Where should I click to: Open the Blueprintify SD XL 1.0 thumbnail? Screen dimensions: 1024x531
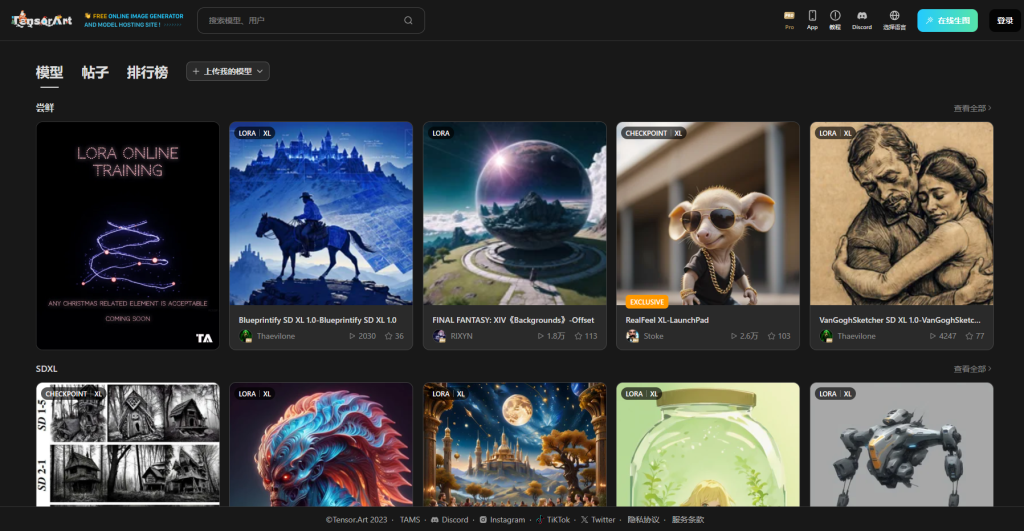pyautogui.click(x=321, y=214)
